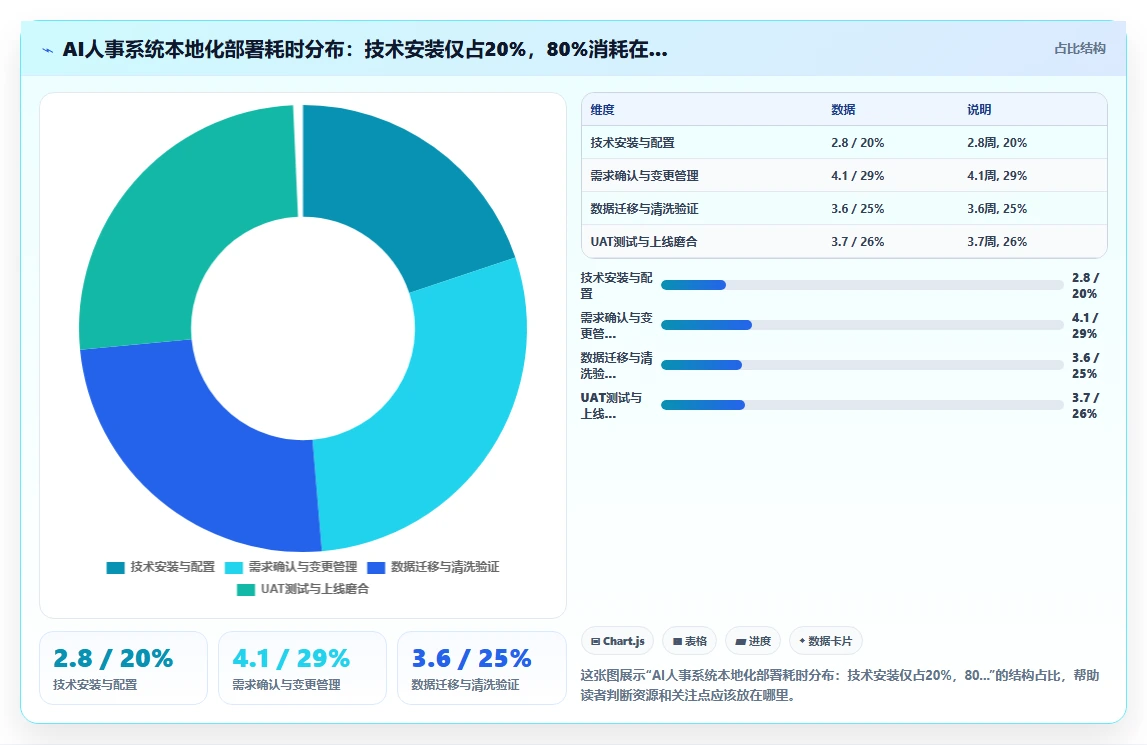Click the description paragraph below tags
1147x745 pixels.
pyautogui.click(x=840, y=685)
